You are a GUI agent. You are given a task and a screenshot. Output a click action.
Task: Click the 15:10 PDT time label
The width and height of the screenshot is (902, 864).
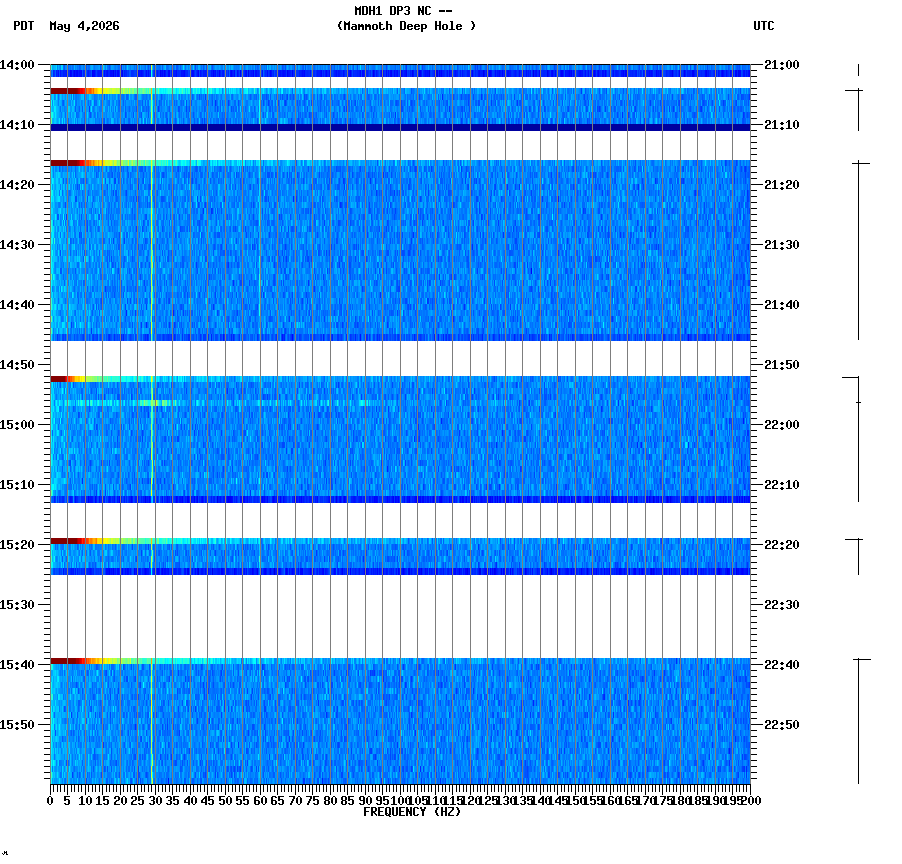click(x=17, y=484)
